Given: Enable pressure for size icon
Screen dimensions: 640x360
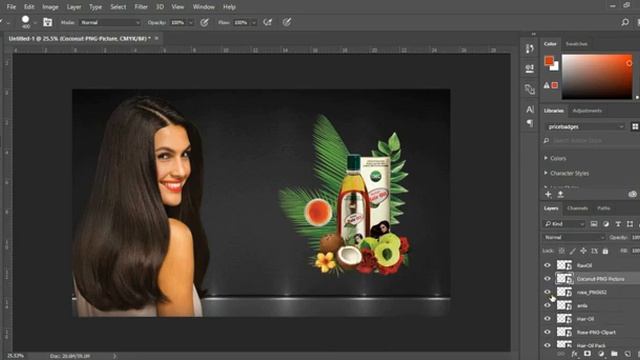Looking at the screenshot, I should [287, 22].
